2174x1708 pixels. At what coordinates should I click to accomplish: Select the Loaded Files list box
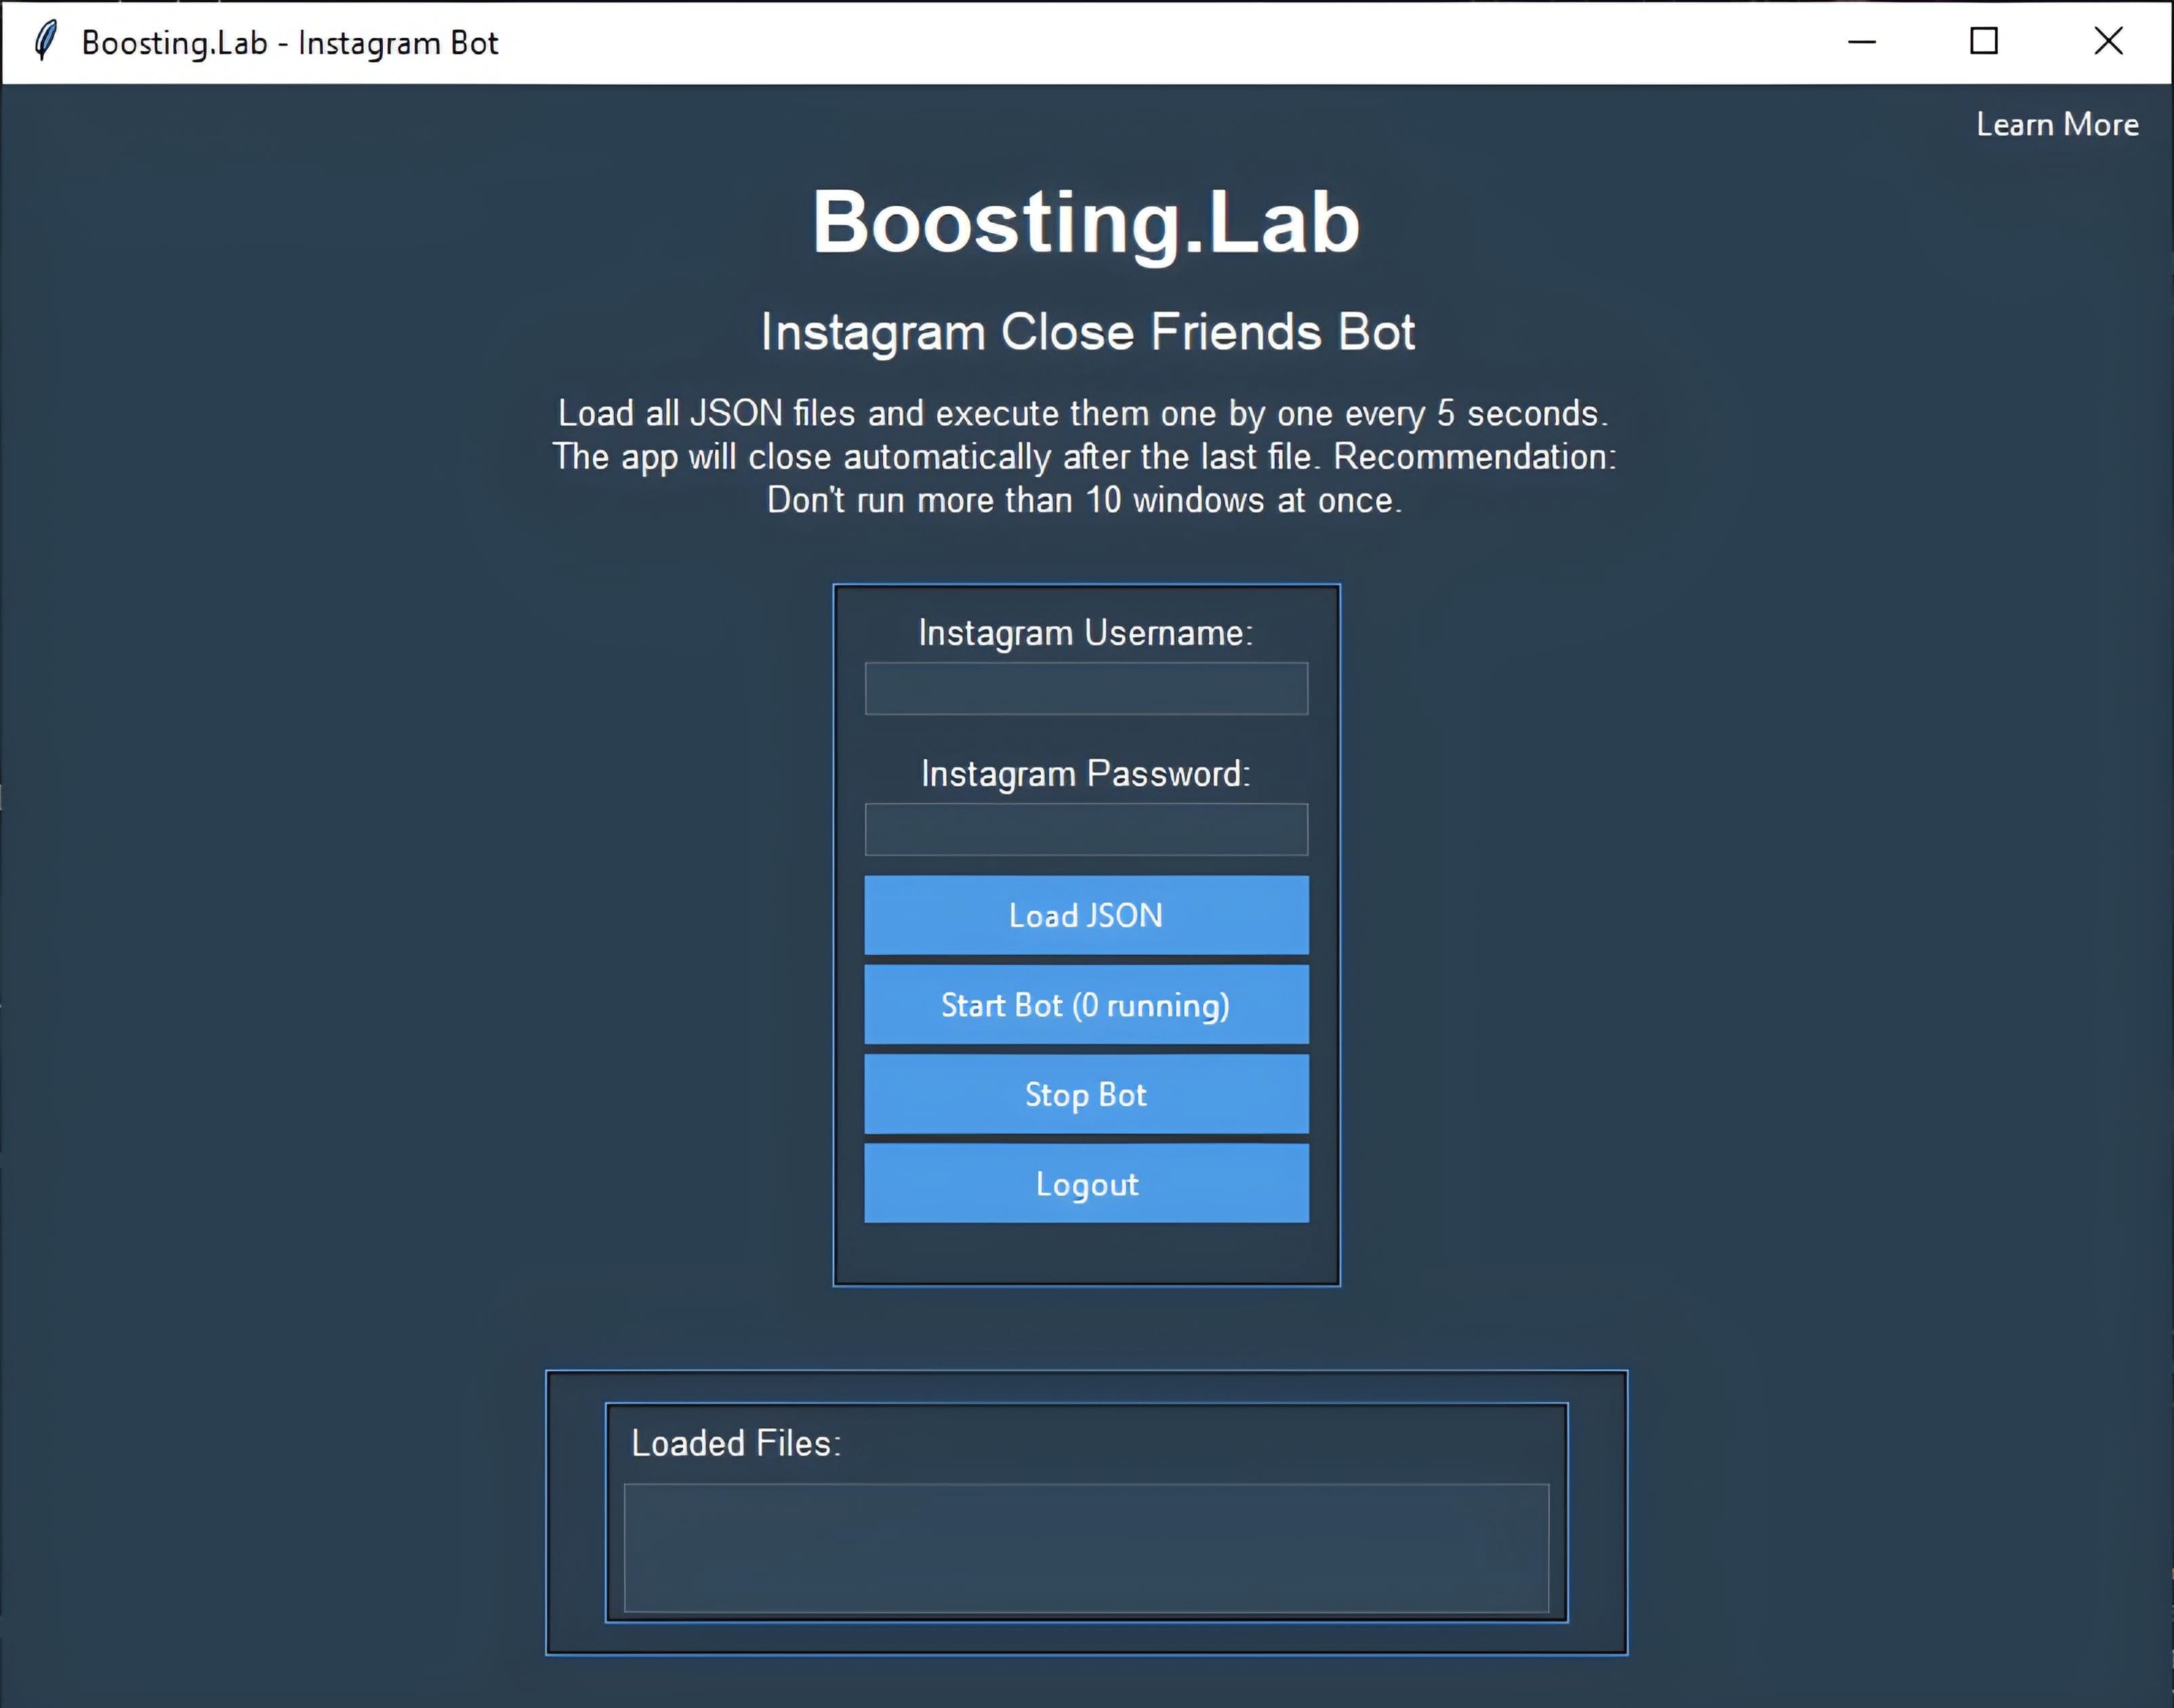pos(1086,1548)
